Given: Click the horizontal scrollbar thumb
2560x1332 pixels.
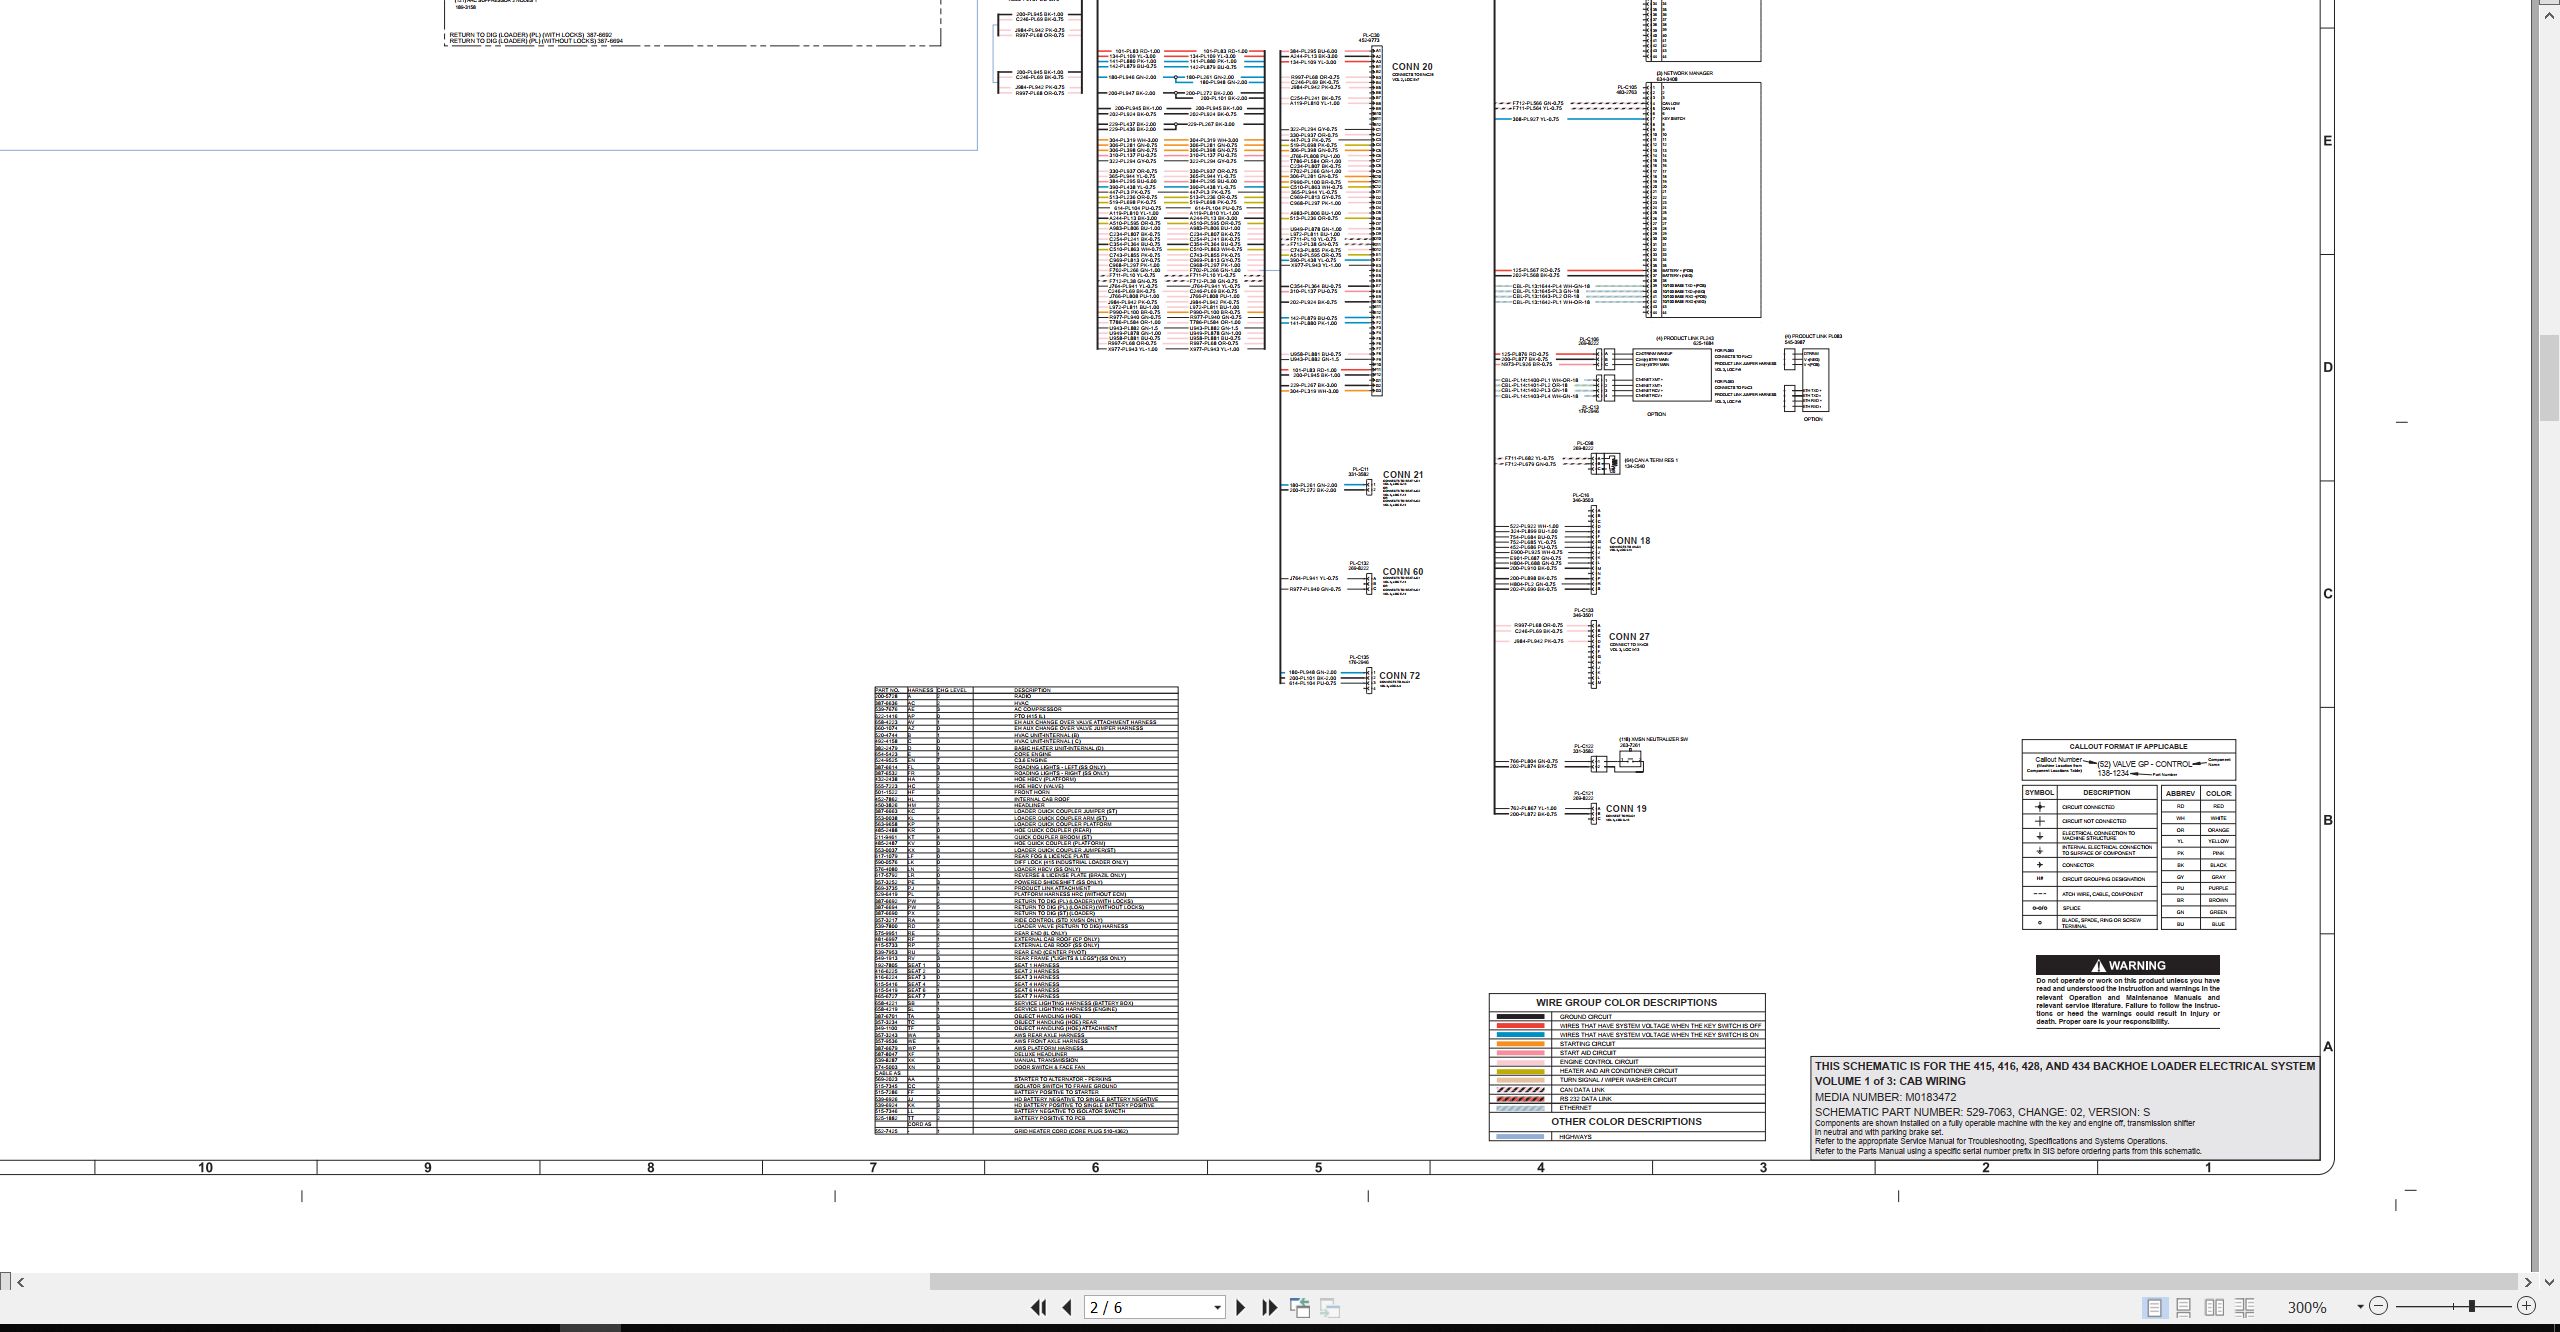Looking at the screenshot, I should pyautogui.click(x=1722, y=1282).
